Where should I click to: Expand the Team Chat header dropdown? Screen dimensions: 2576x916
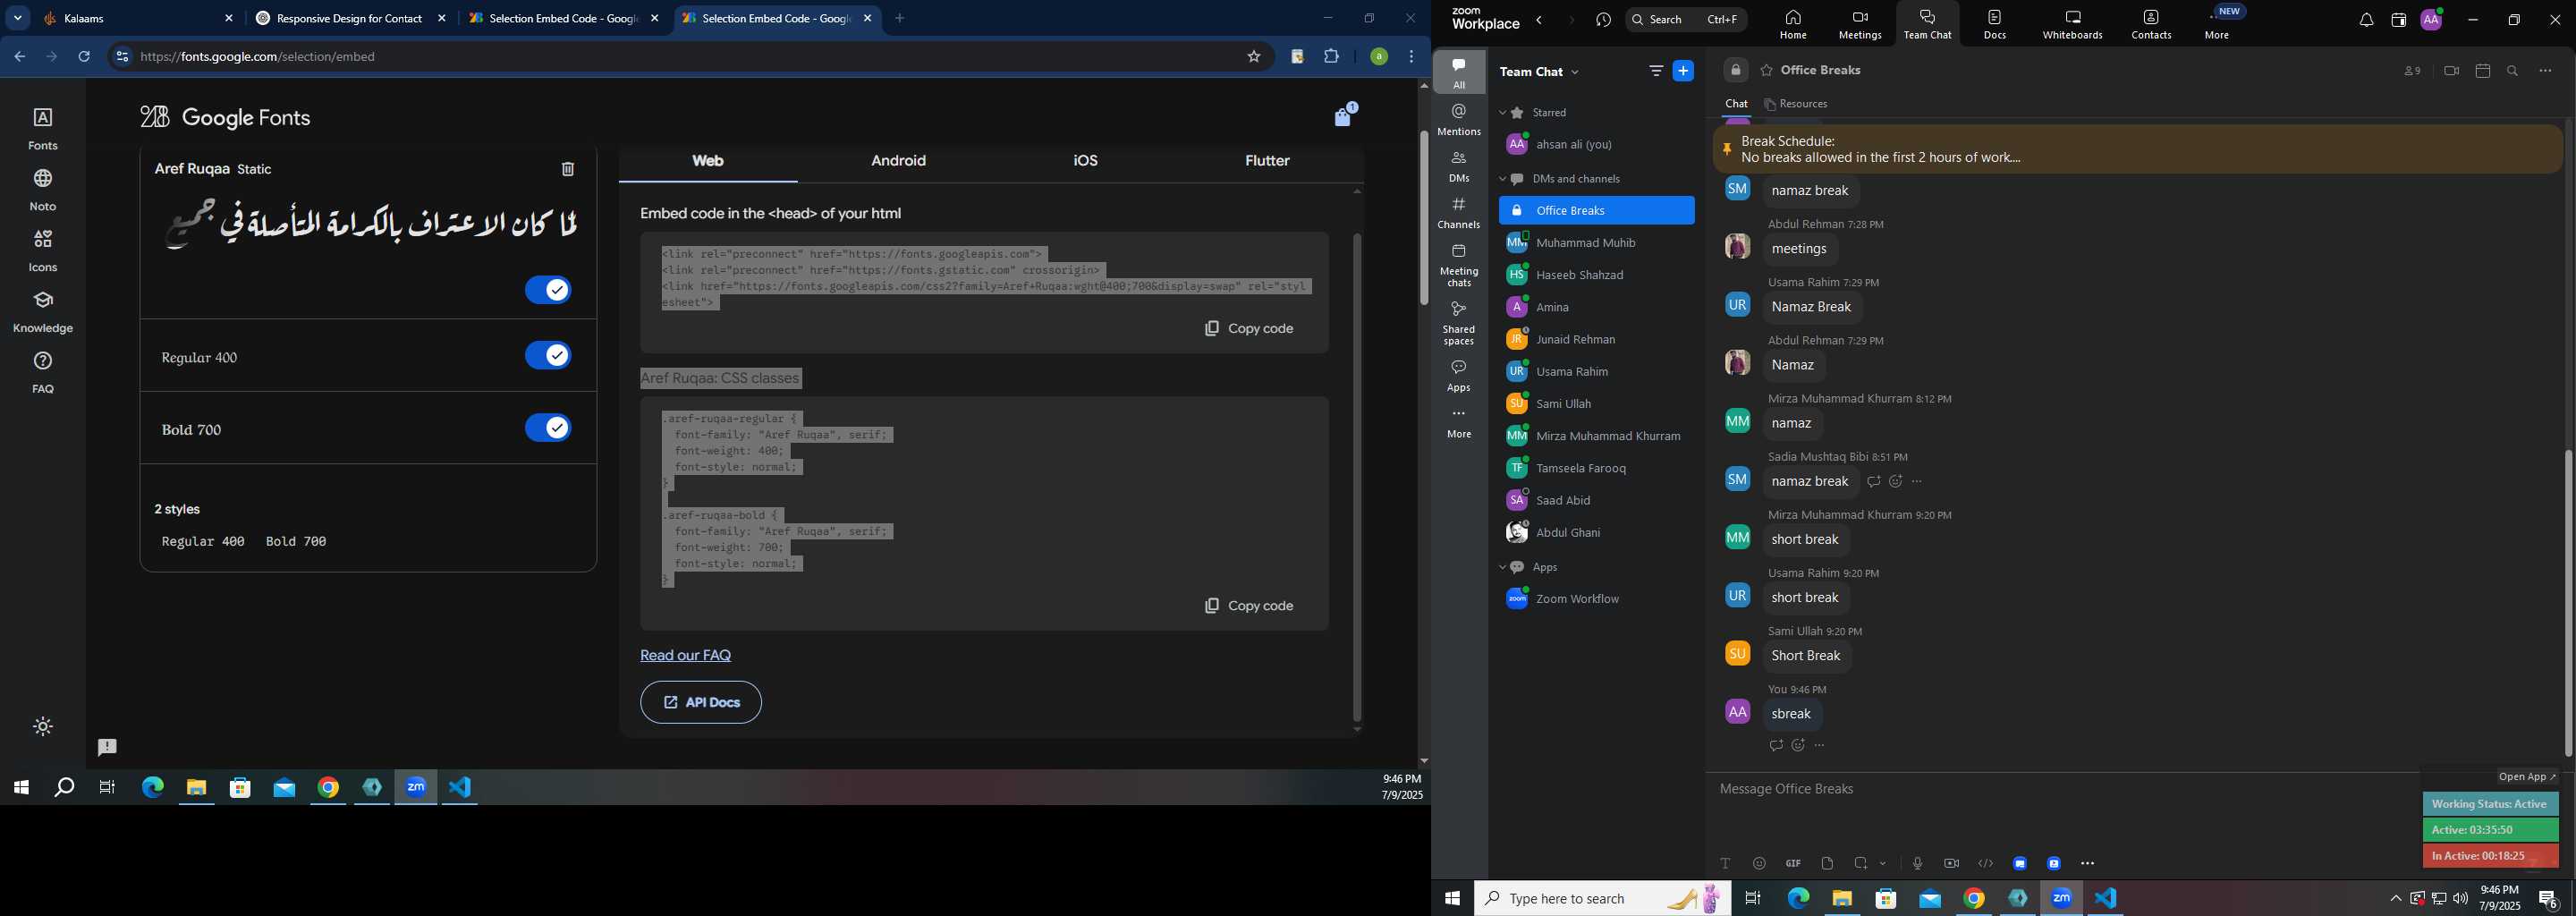[1576, 72]
